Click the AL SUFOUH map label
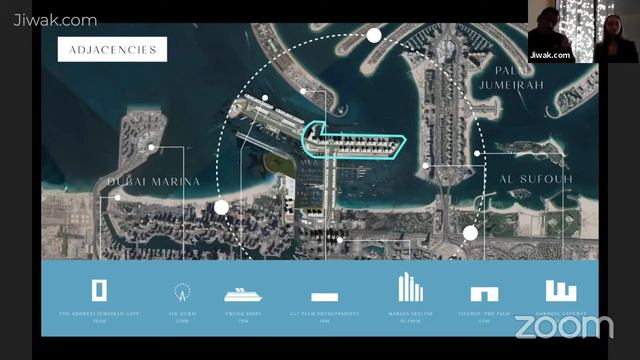Screen dimensions: 640x360 click(x=536, y=179)
